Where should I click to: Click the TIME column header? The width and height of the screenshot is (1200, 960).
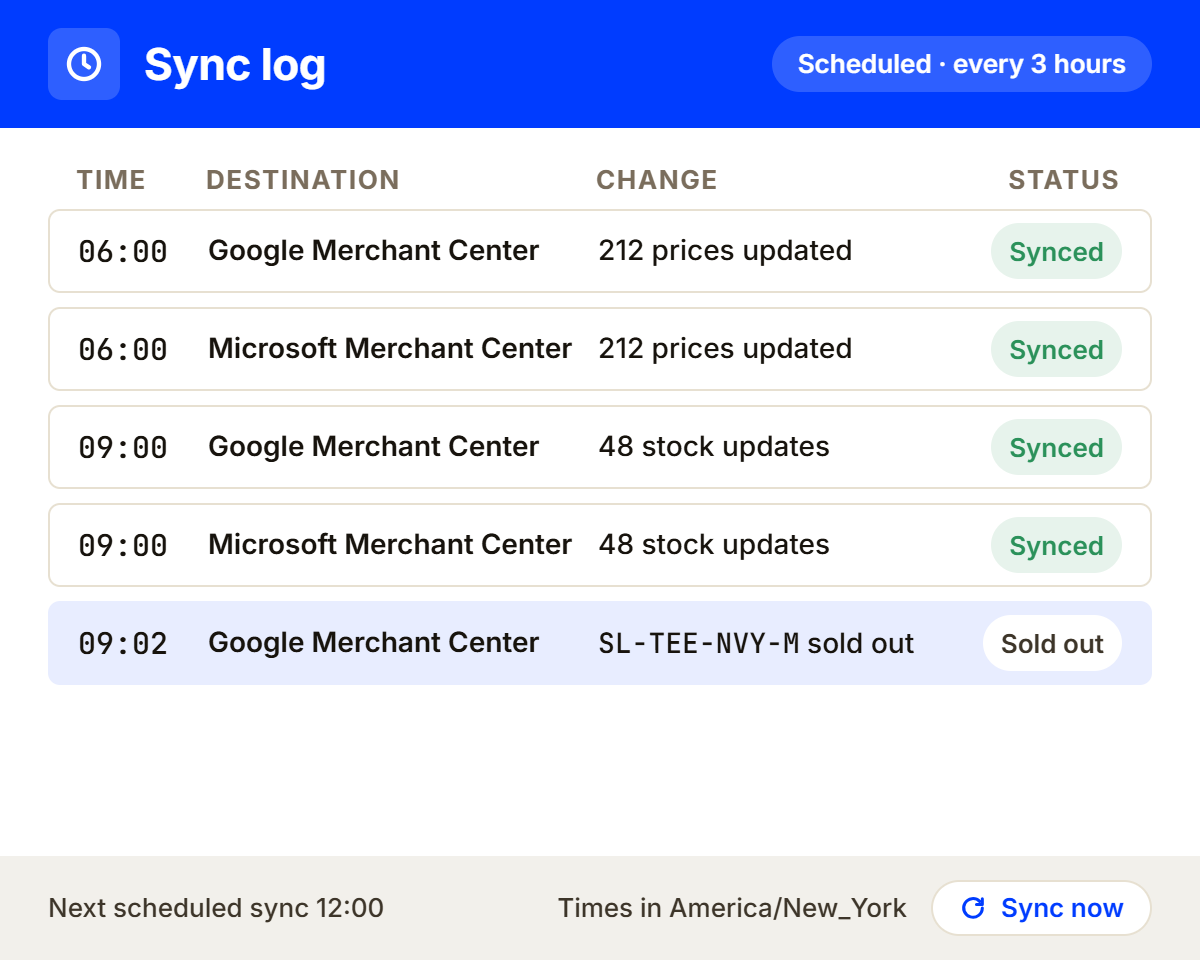coord(111,180)
